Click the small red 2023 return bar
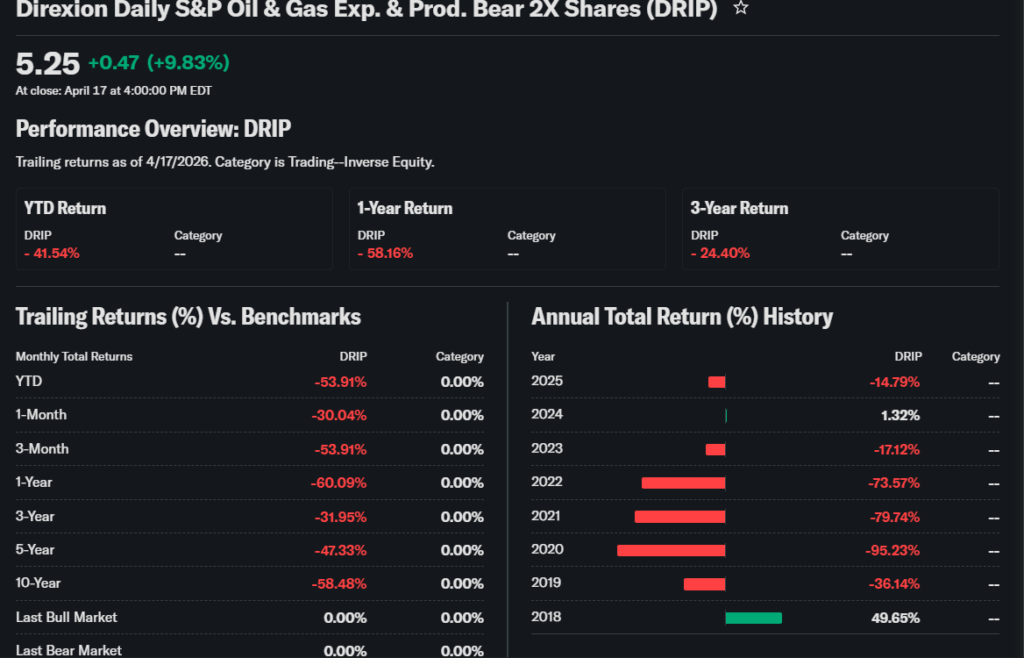Image resolution: width=1024 pixels, height=658 pixels. [x=715, y=449]
